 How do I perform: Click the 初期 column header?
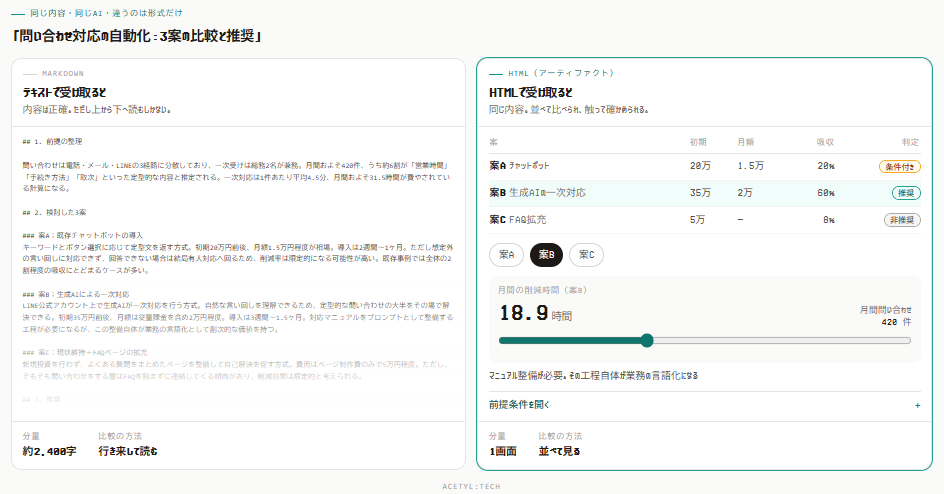tap(698, 142)
